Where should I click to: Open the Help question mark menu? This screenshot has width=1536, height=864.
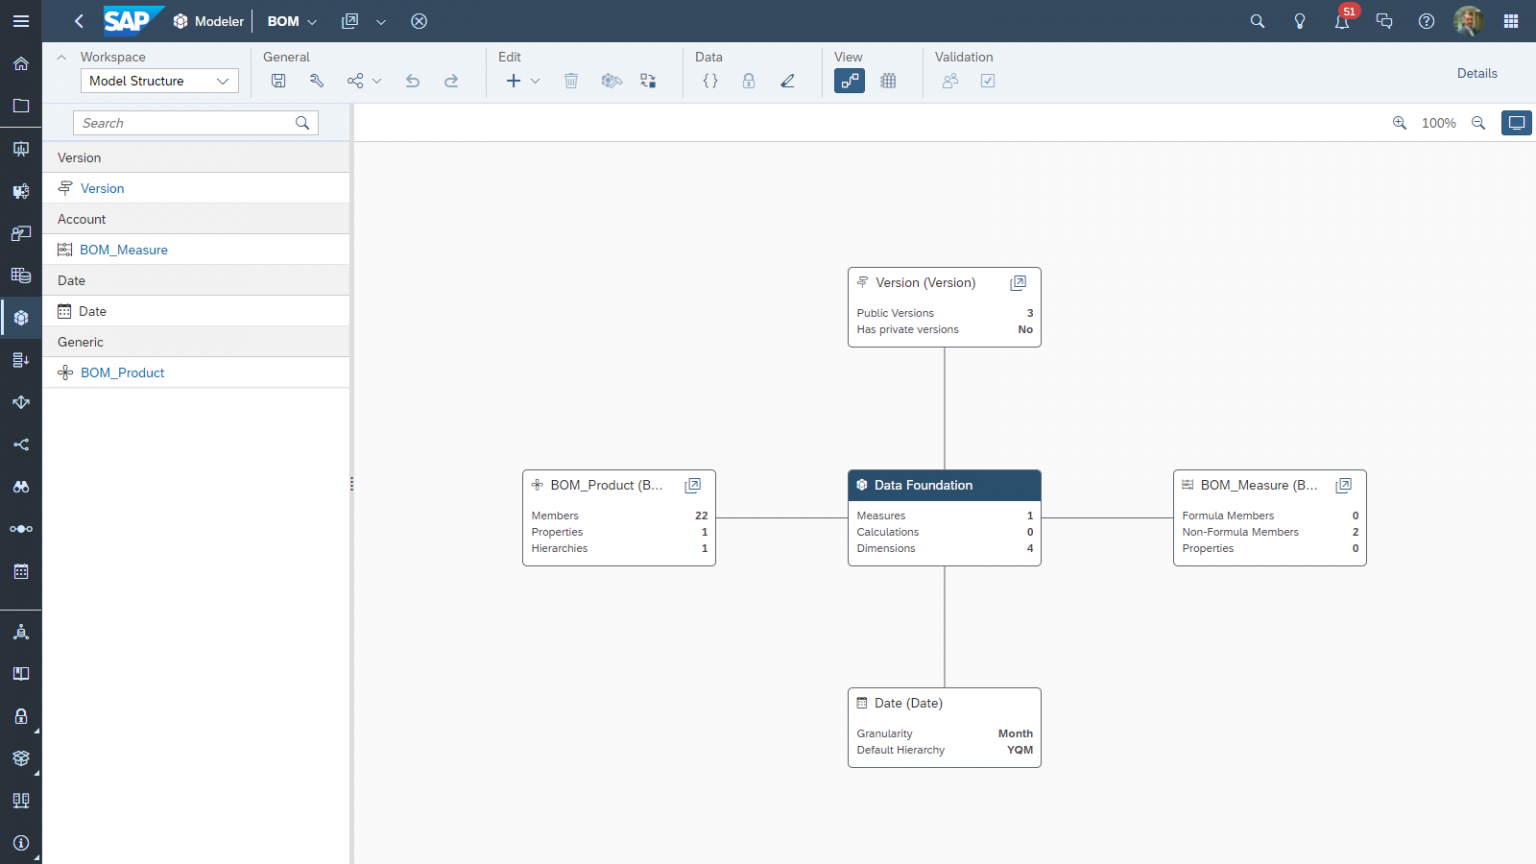coord(1426,21)
